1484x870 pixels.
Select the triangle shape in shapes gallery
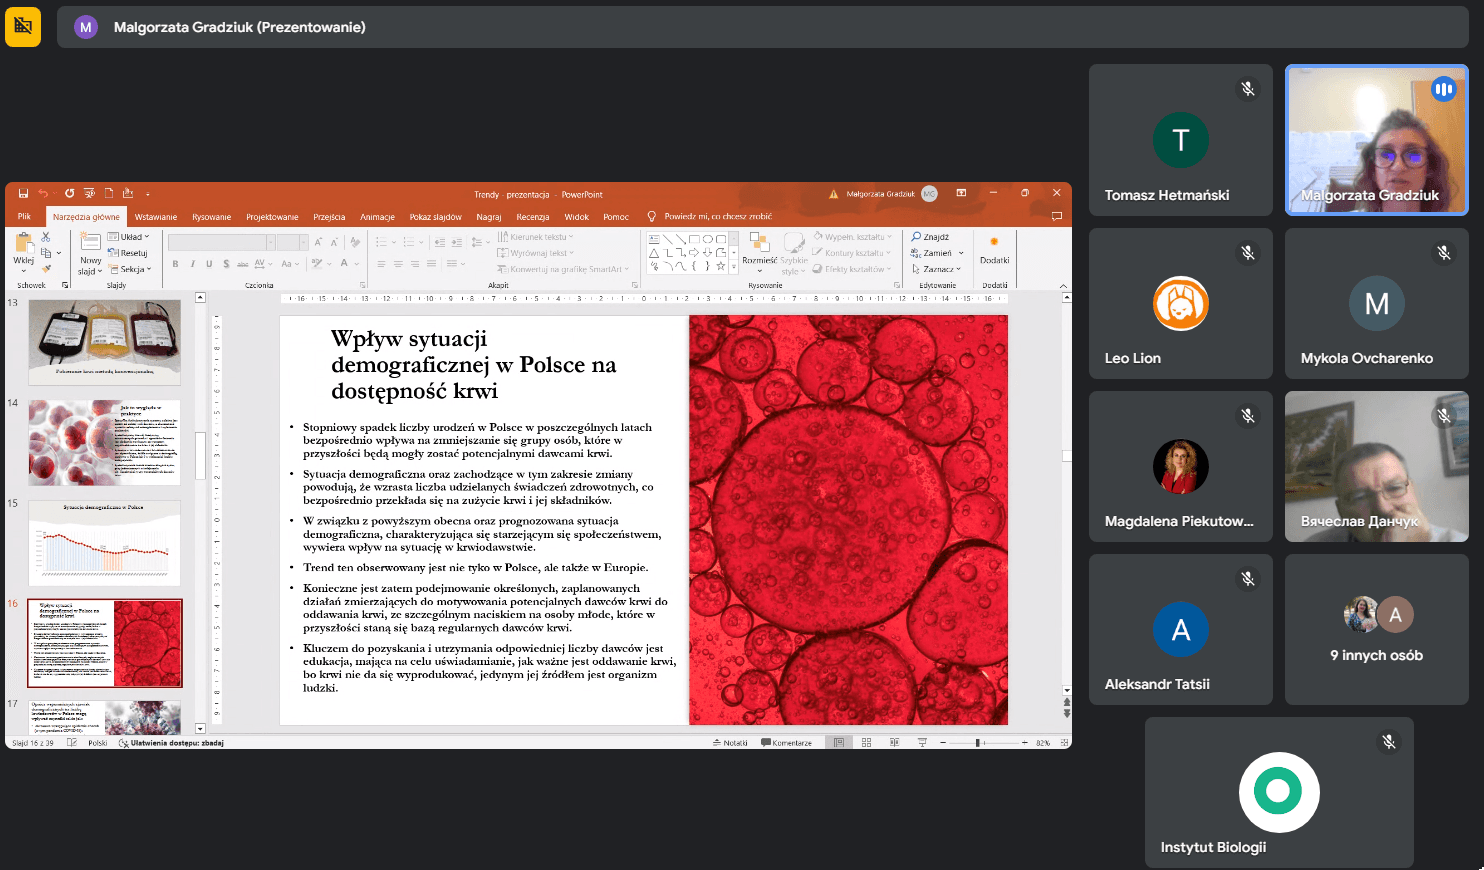point(654,253)
